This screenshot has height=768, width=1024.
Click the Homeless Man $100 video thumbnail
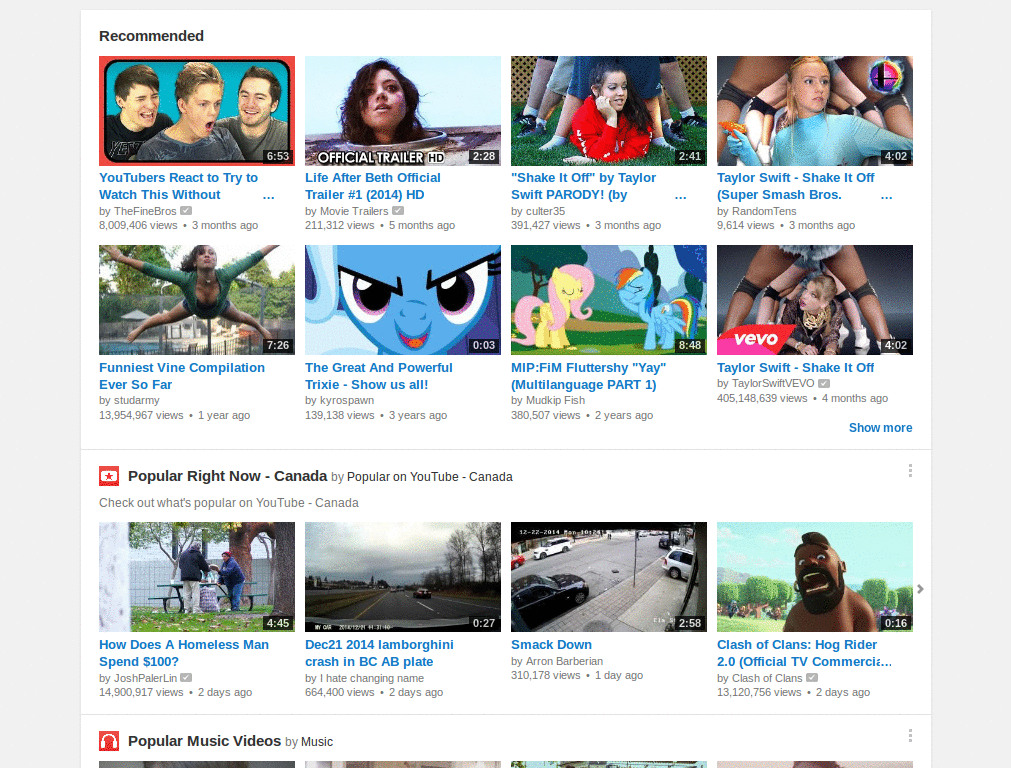197,577
